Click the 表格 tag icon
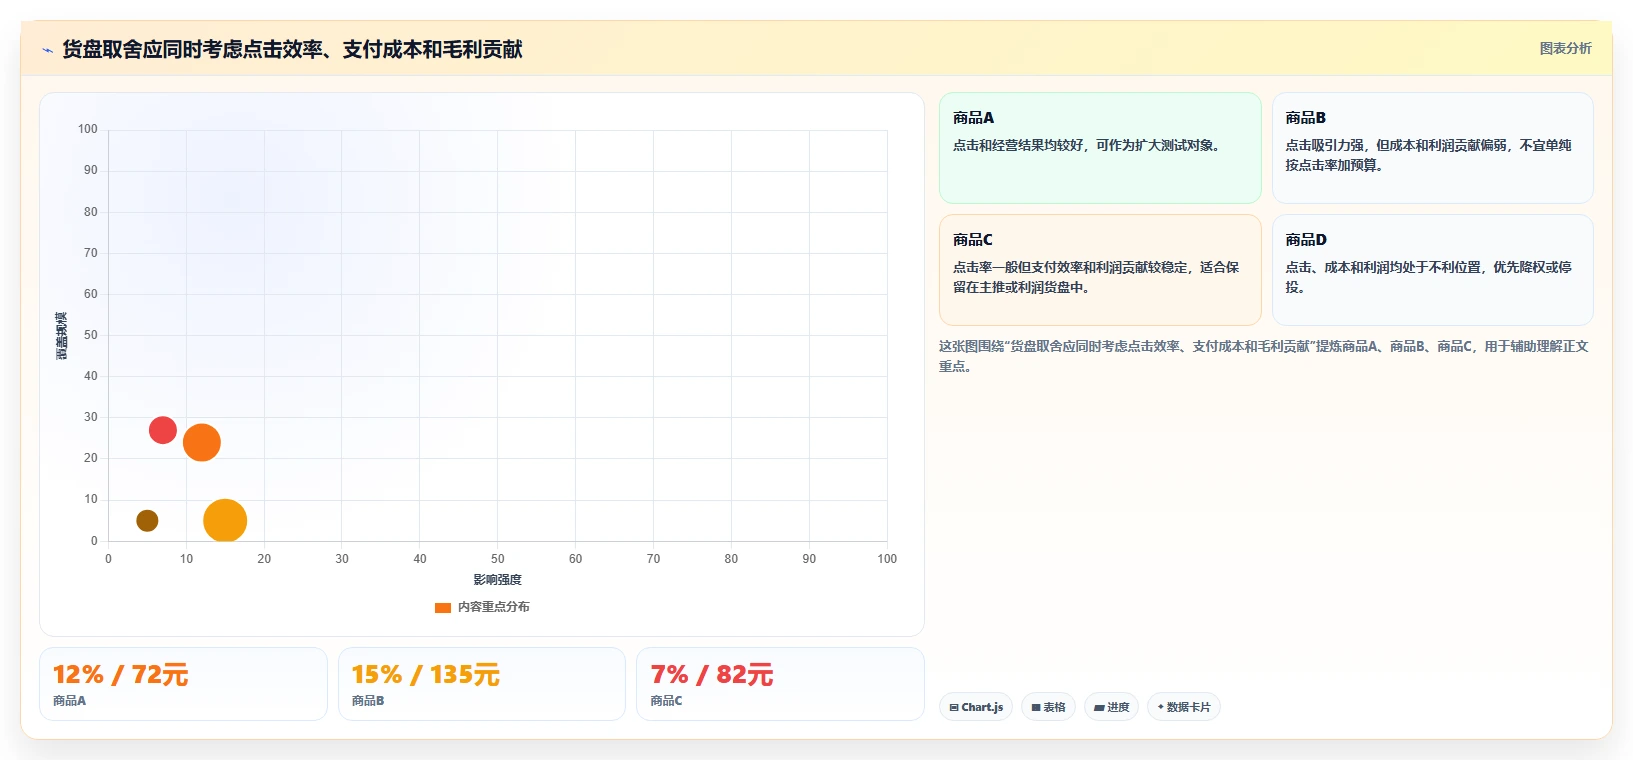 pyautogui.click(x=1036, y=707)
